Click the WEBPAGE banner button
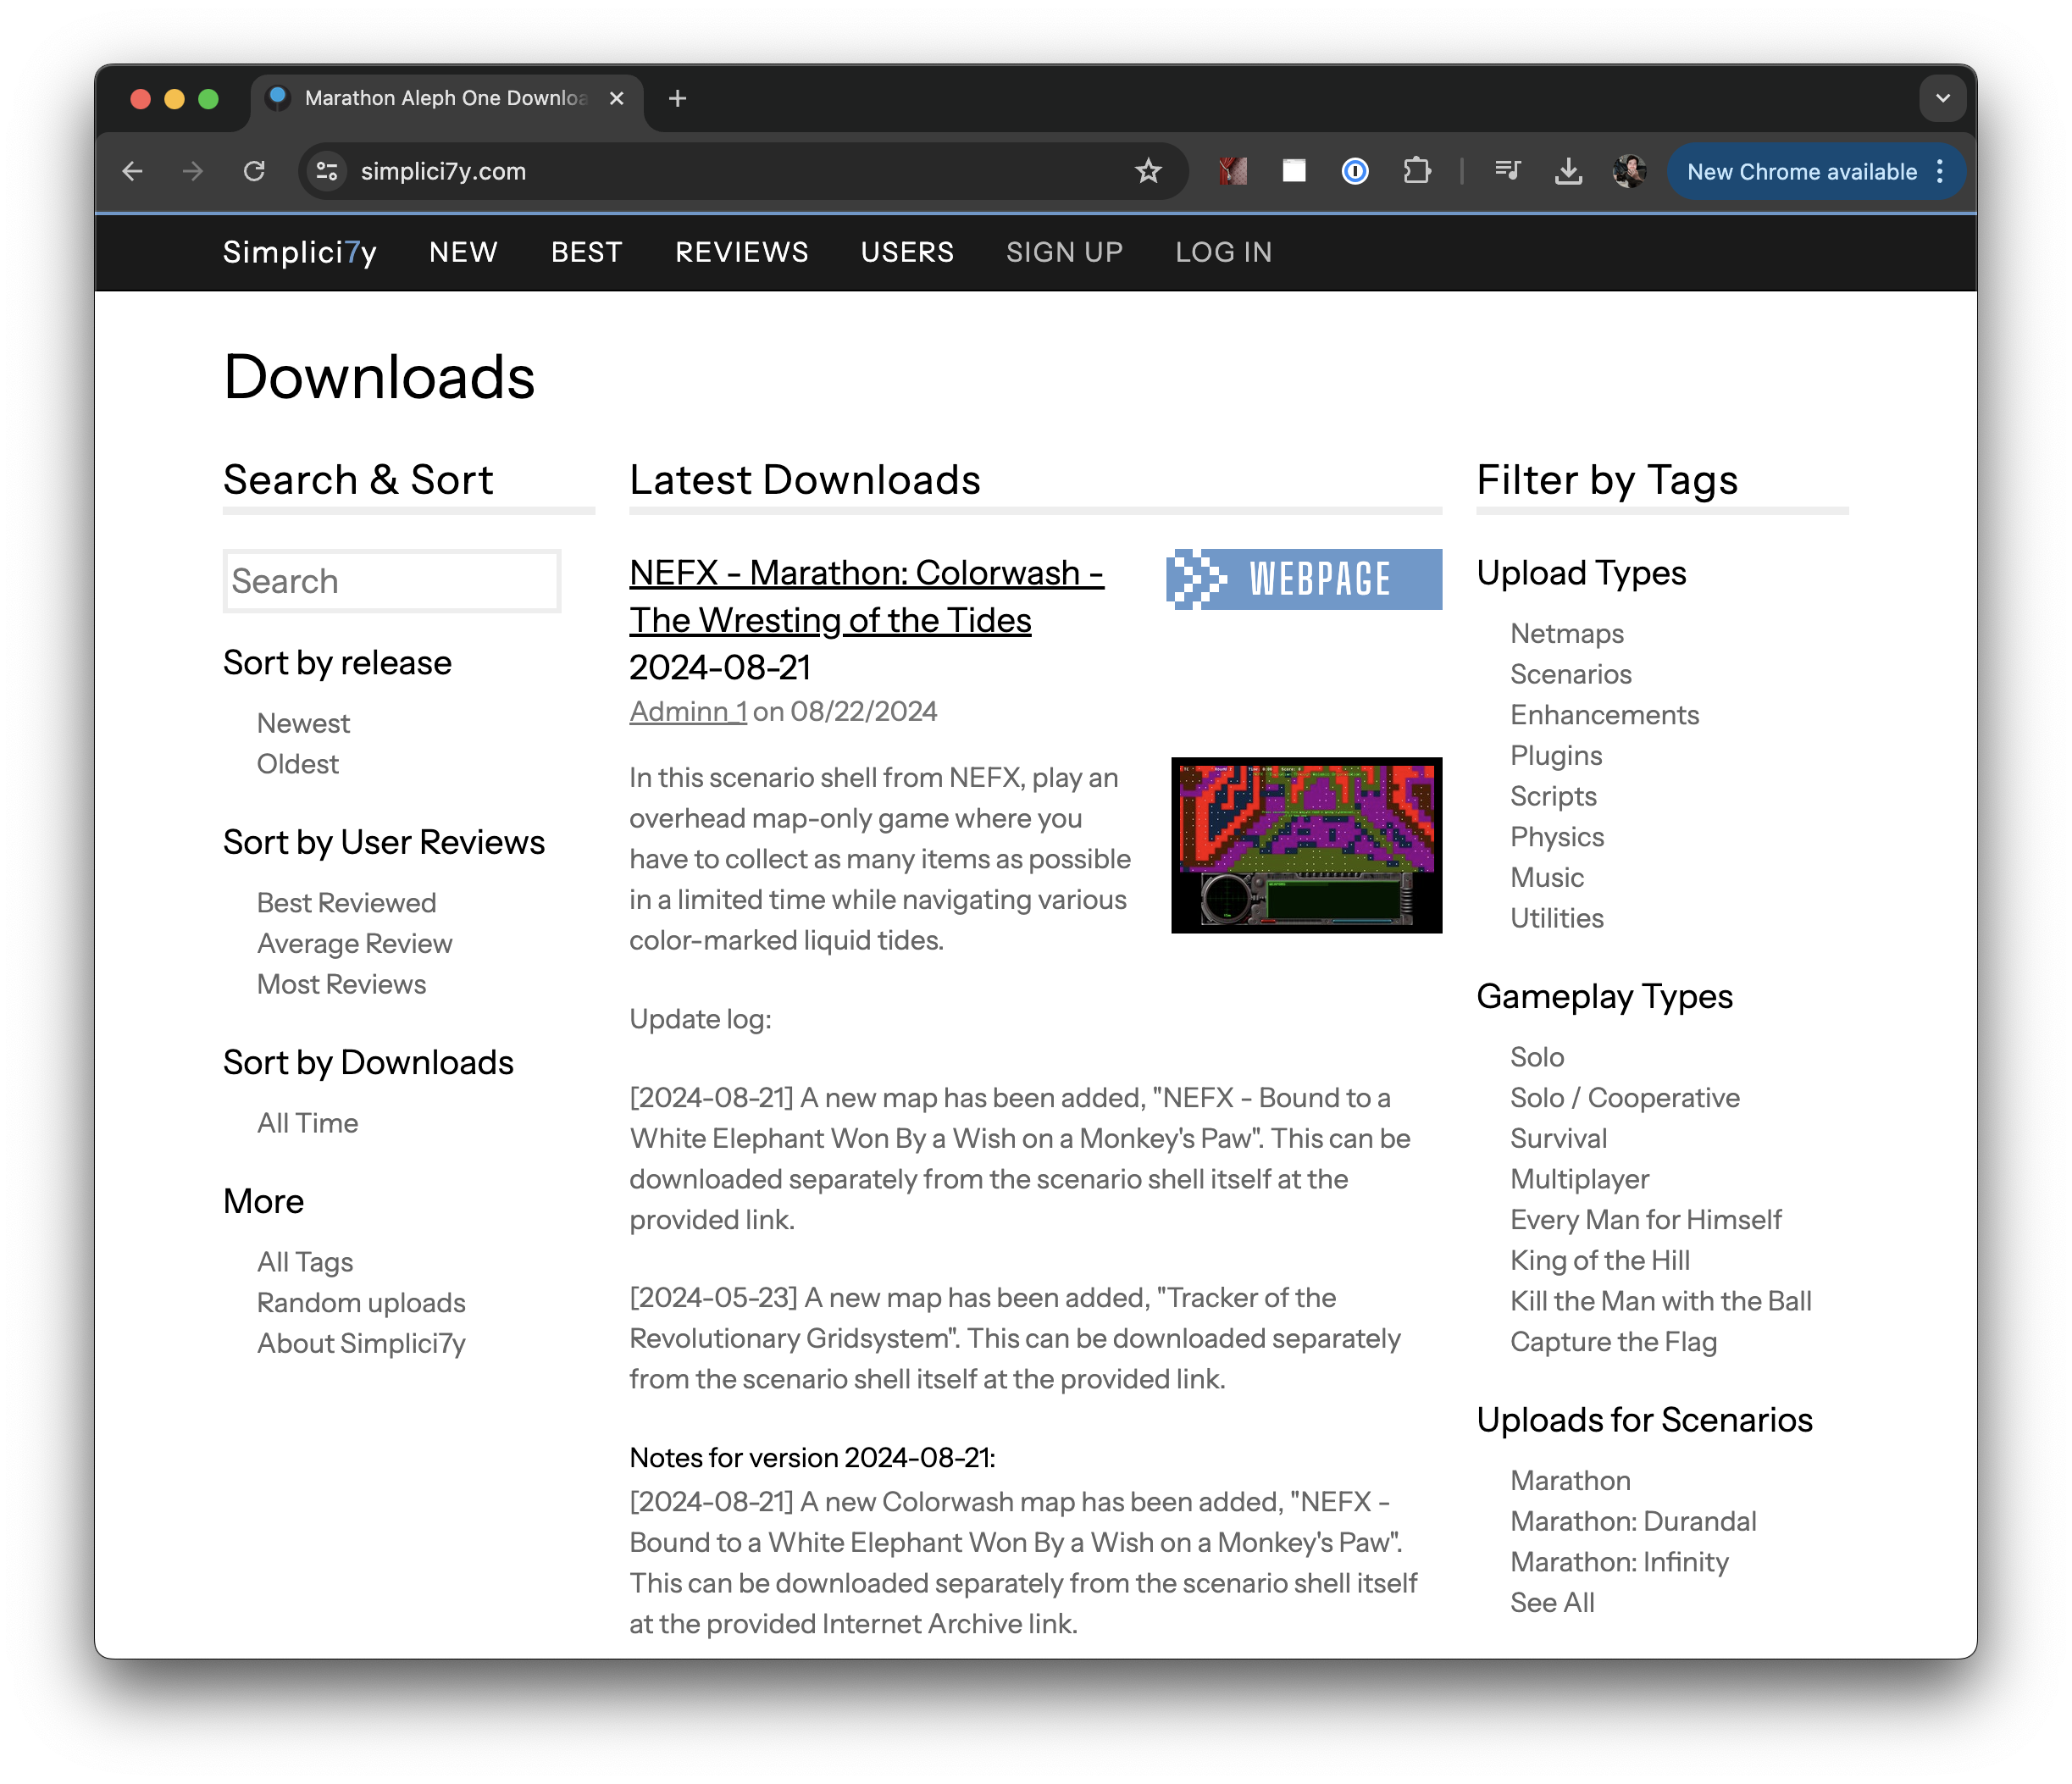Viewport: 2072px width, 1784px height. [1304, 579]
